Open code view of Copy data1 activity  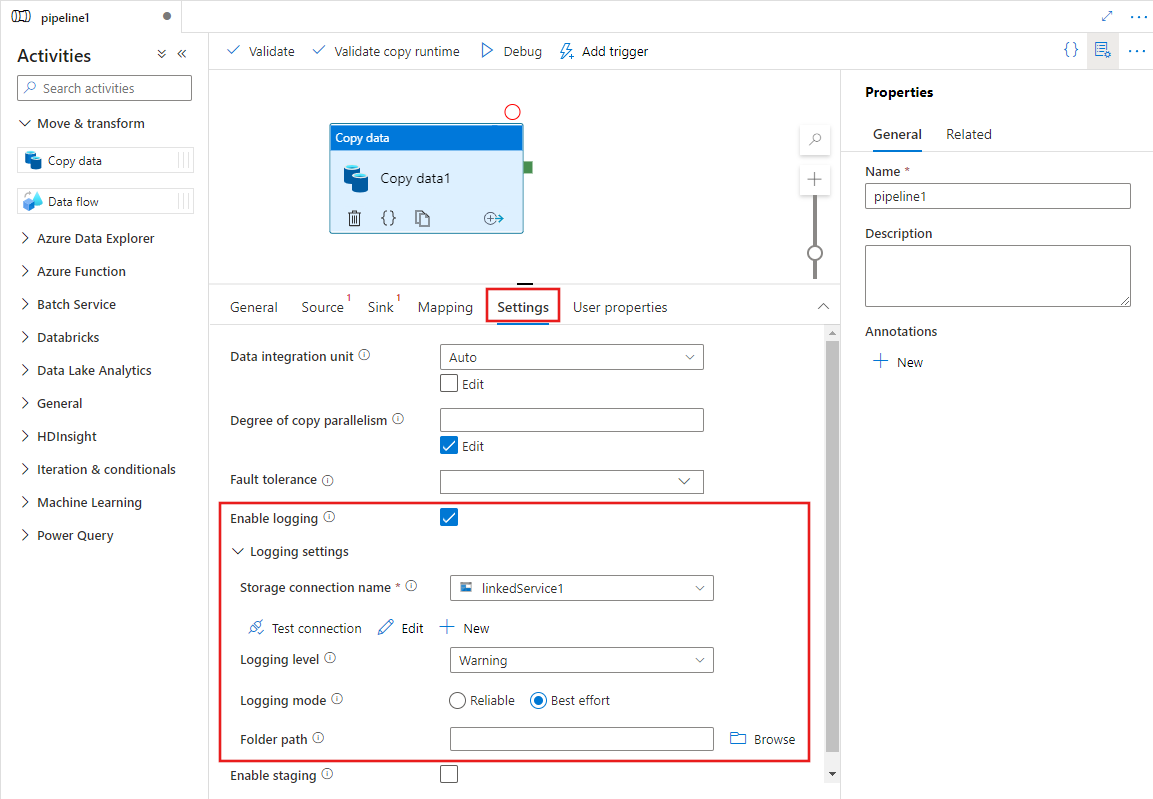[x=388, y=217]
